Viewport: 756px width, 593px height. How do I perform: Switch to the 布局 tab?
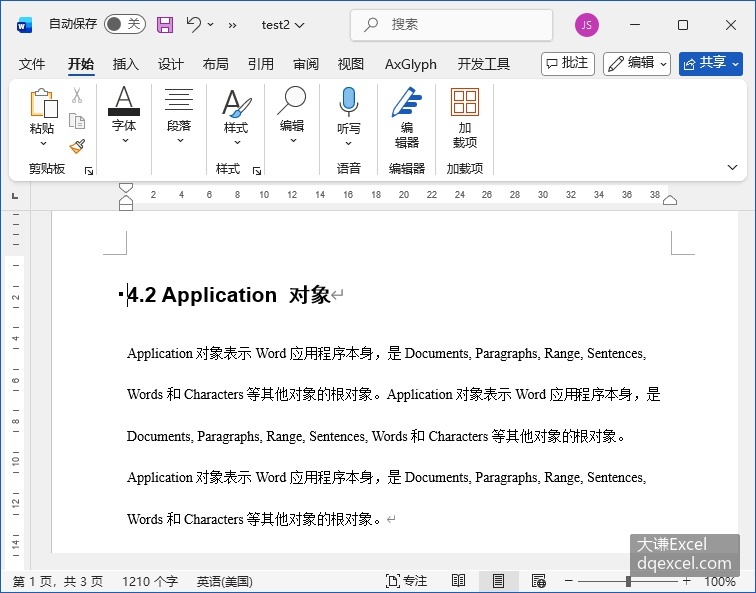click(216, 64)
